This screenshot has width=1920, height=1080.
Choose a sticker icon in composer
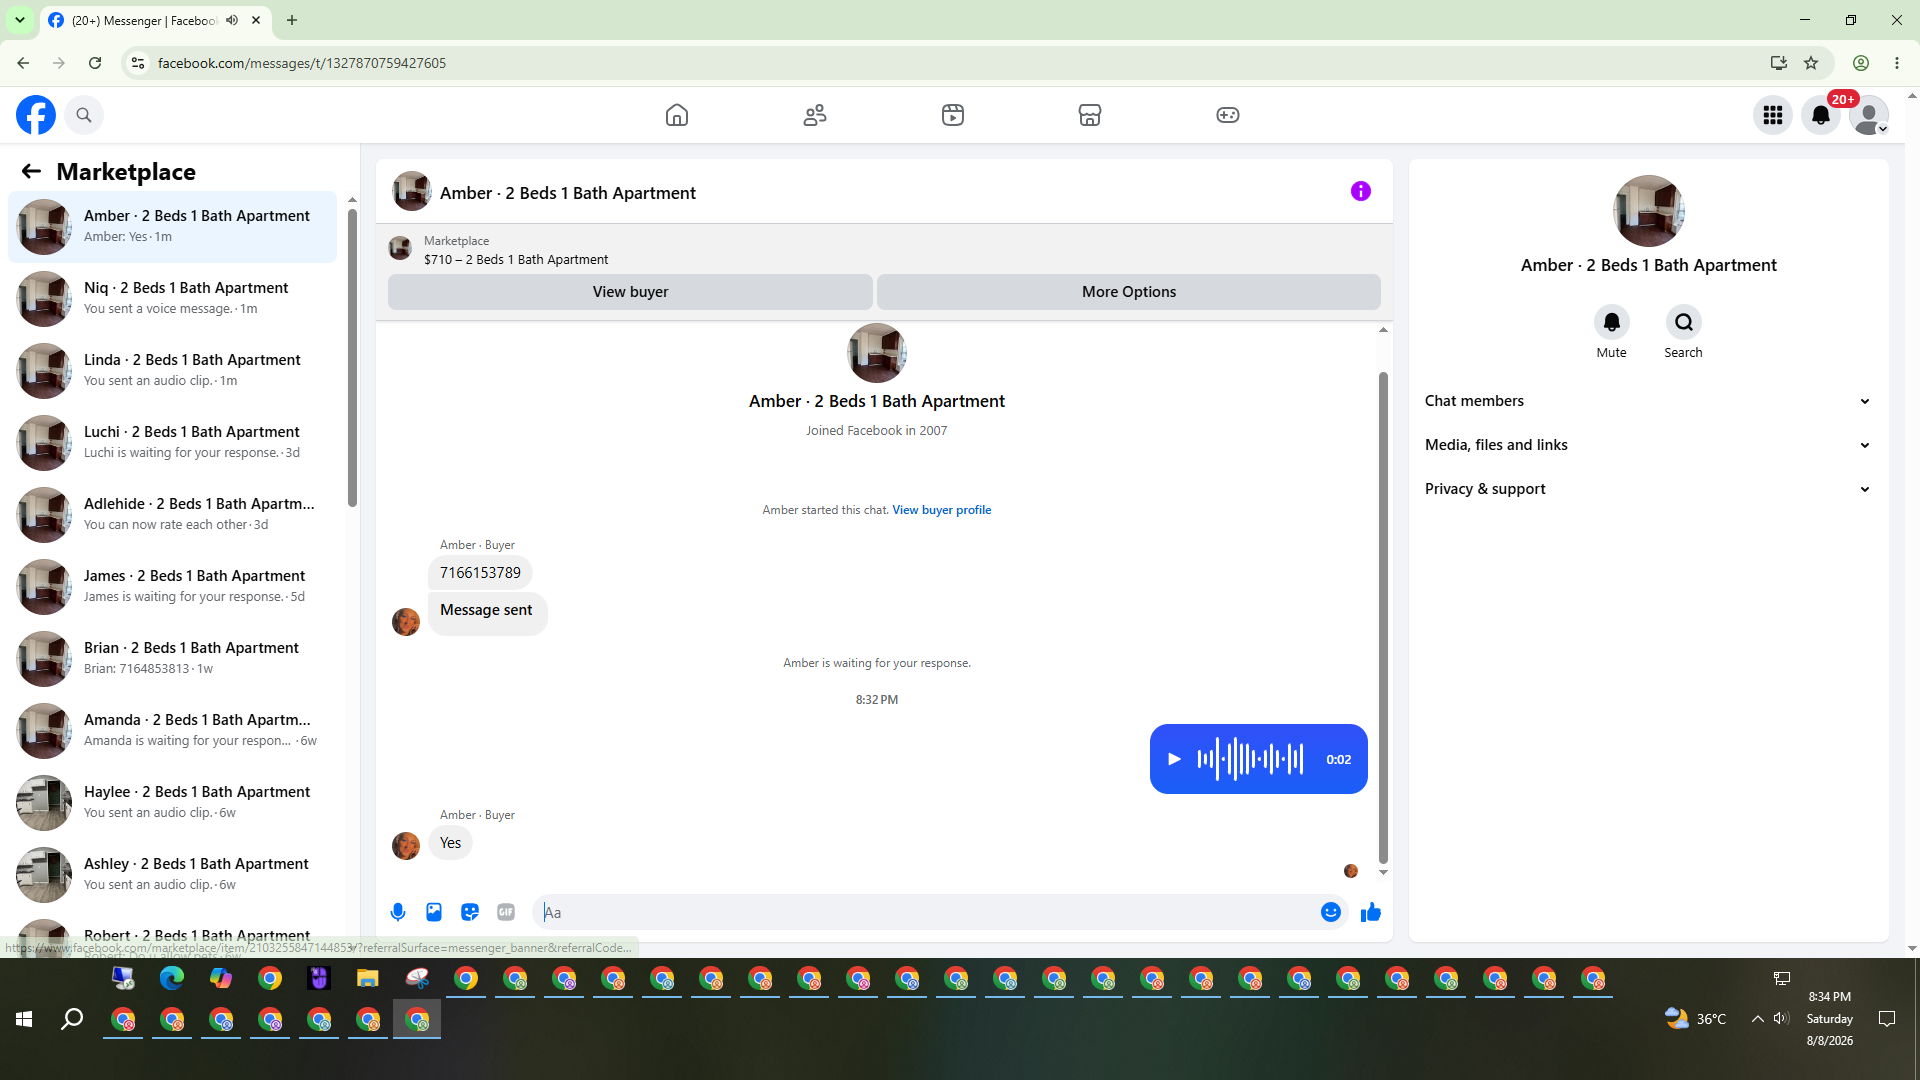[x=470, y=912]
